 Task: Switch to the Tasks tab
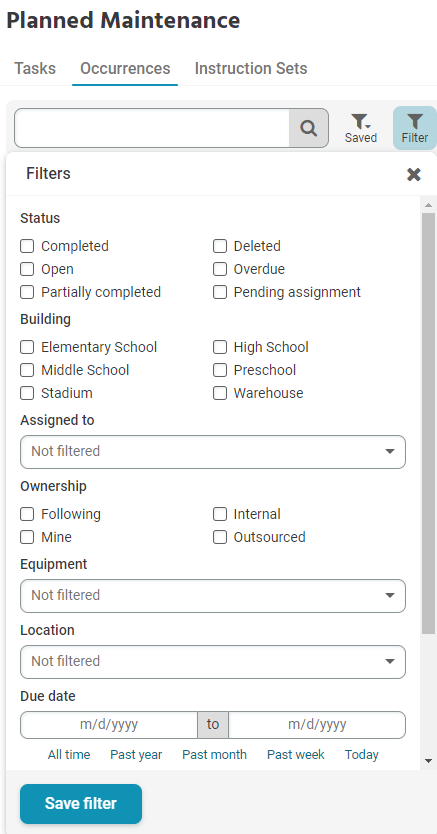[x=35, y=69]
